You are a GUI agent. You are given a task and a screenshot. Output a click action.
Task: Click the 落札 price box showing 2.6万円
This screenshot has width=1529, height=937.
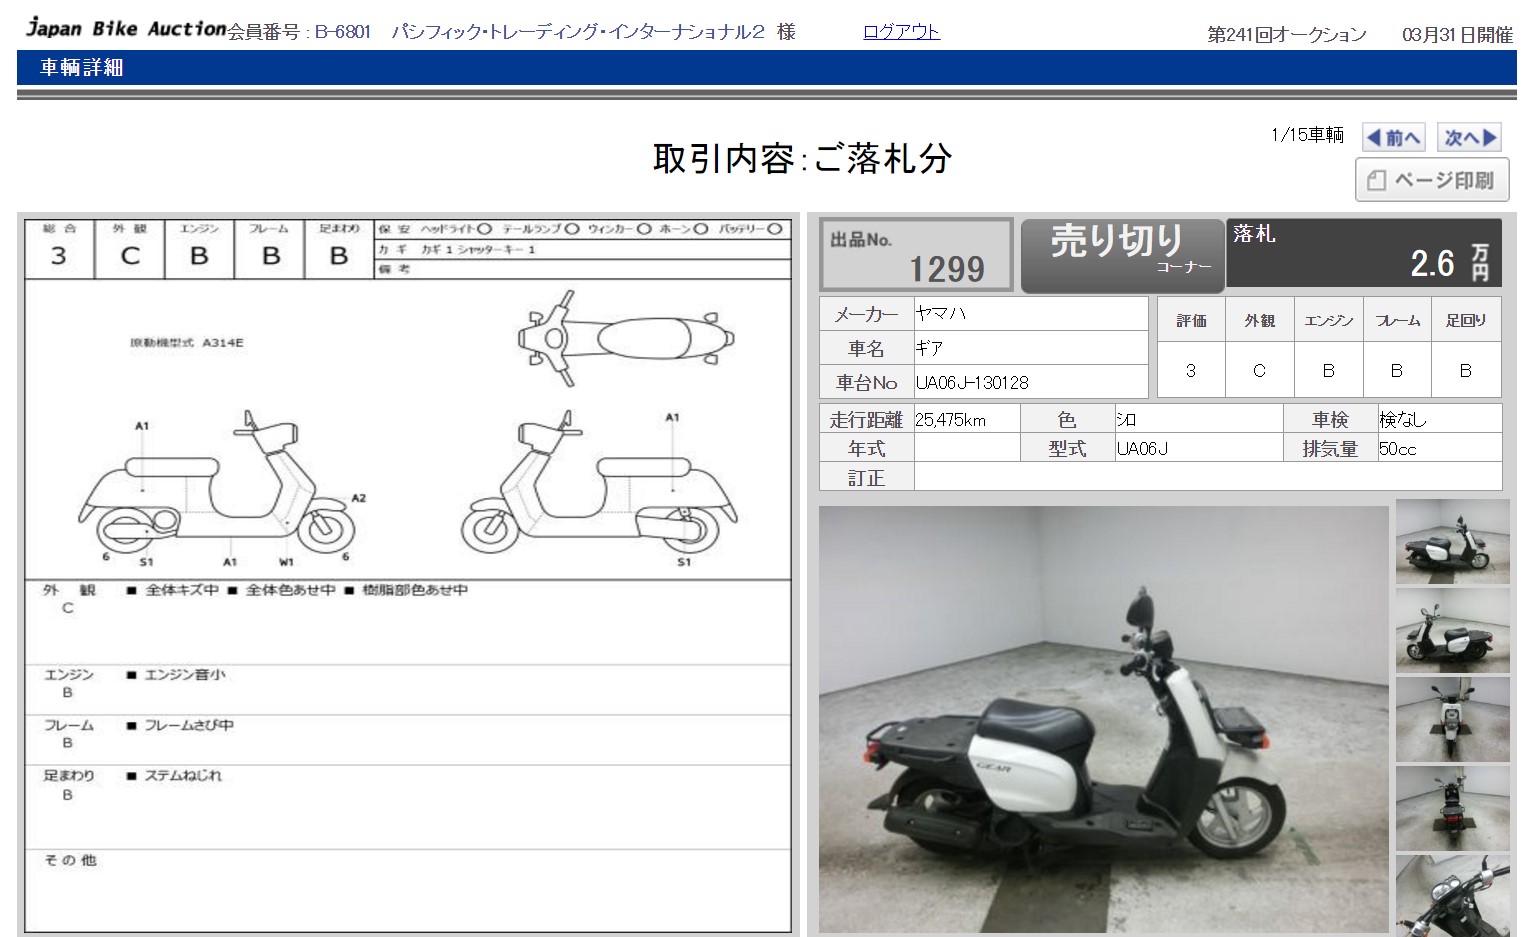pos(1363,253)
